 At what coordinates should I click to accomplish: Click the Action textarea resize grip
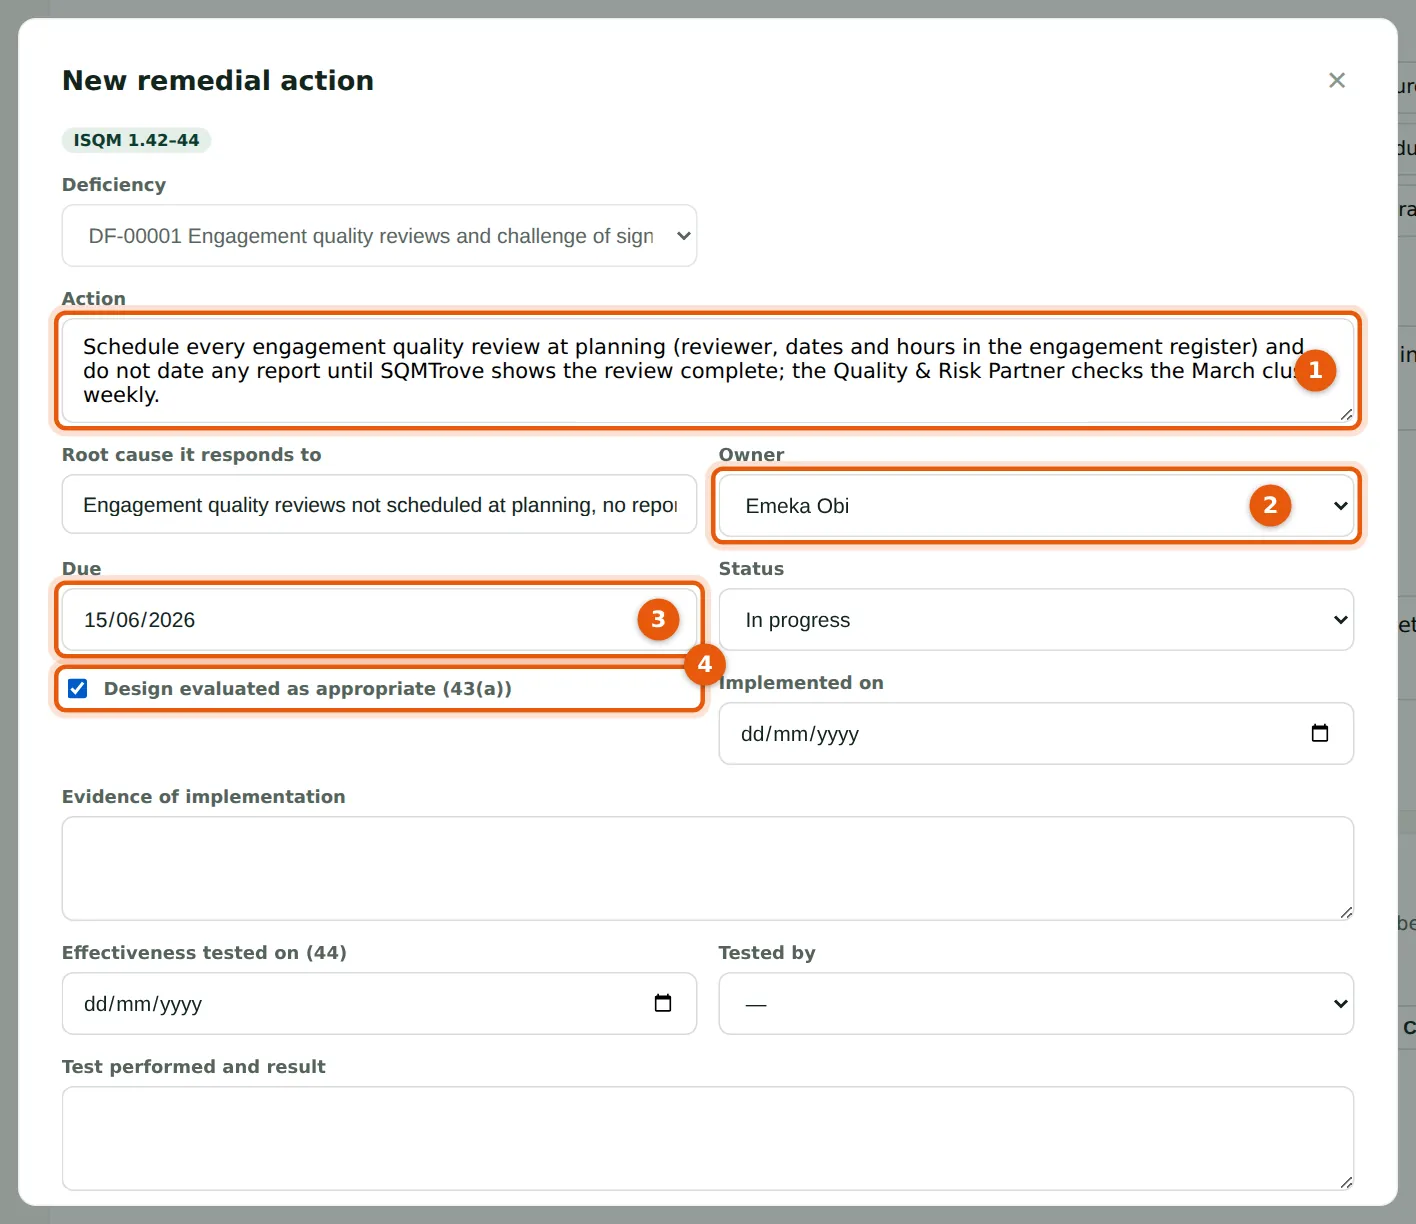[x=1346, y=414]
